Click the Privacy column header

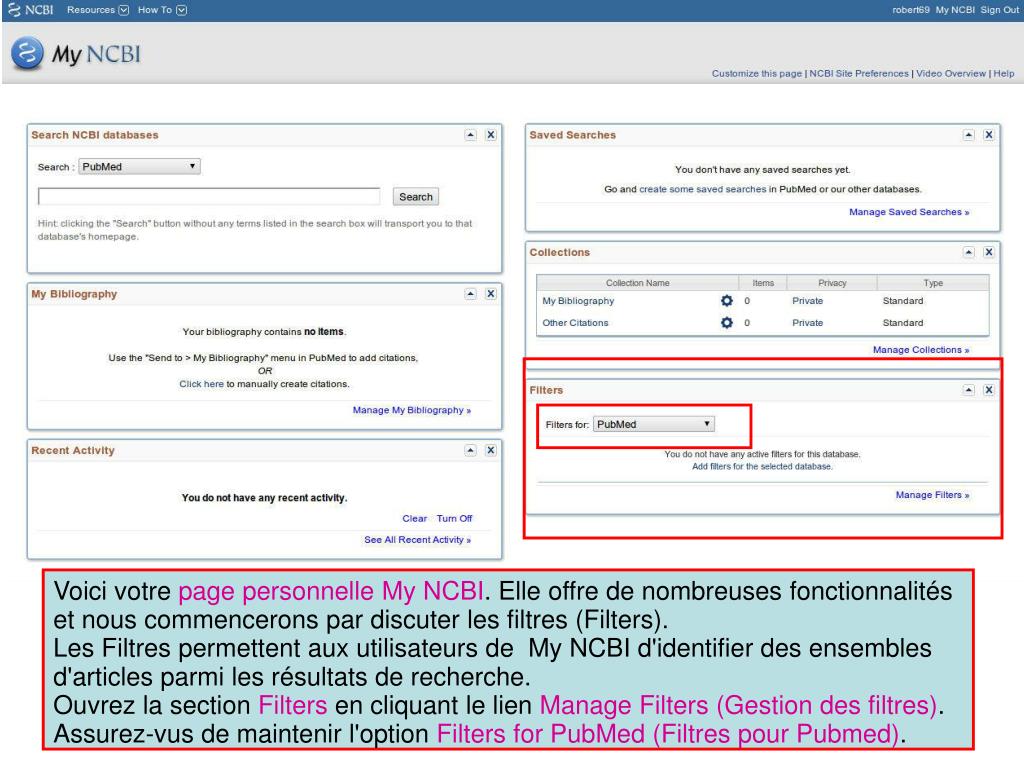click(832, 283)
